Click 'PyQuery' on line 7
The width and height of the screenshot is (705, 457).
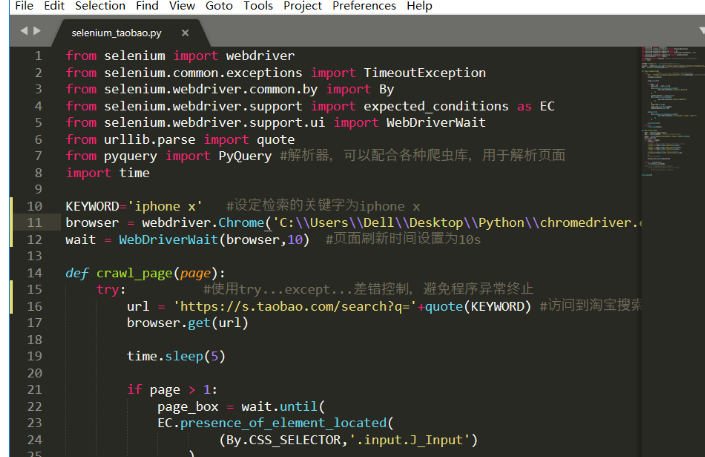click(245, 156)
